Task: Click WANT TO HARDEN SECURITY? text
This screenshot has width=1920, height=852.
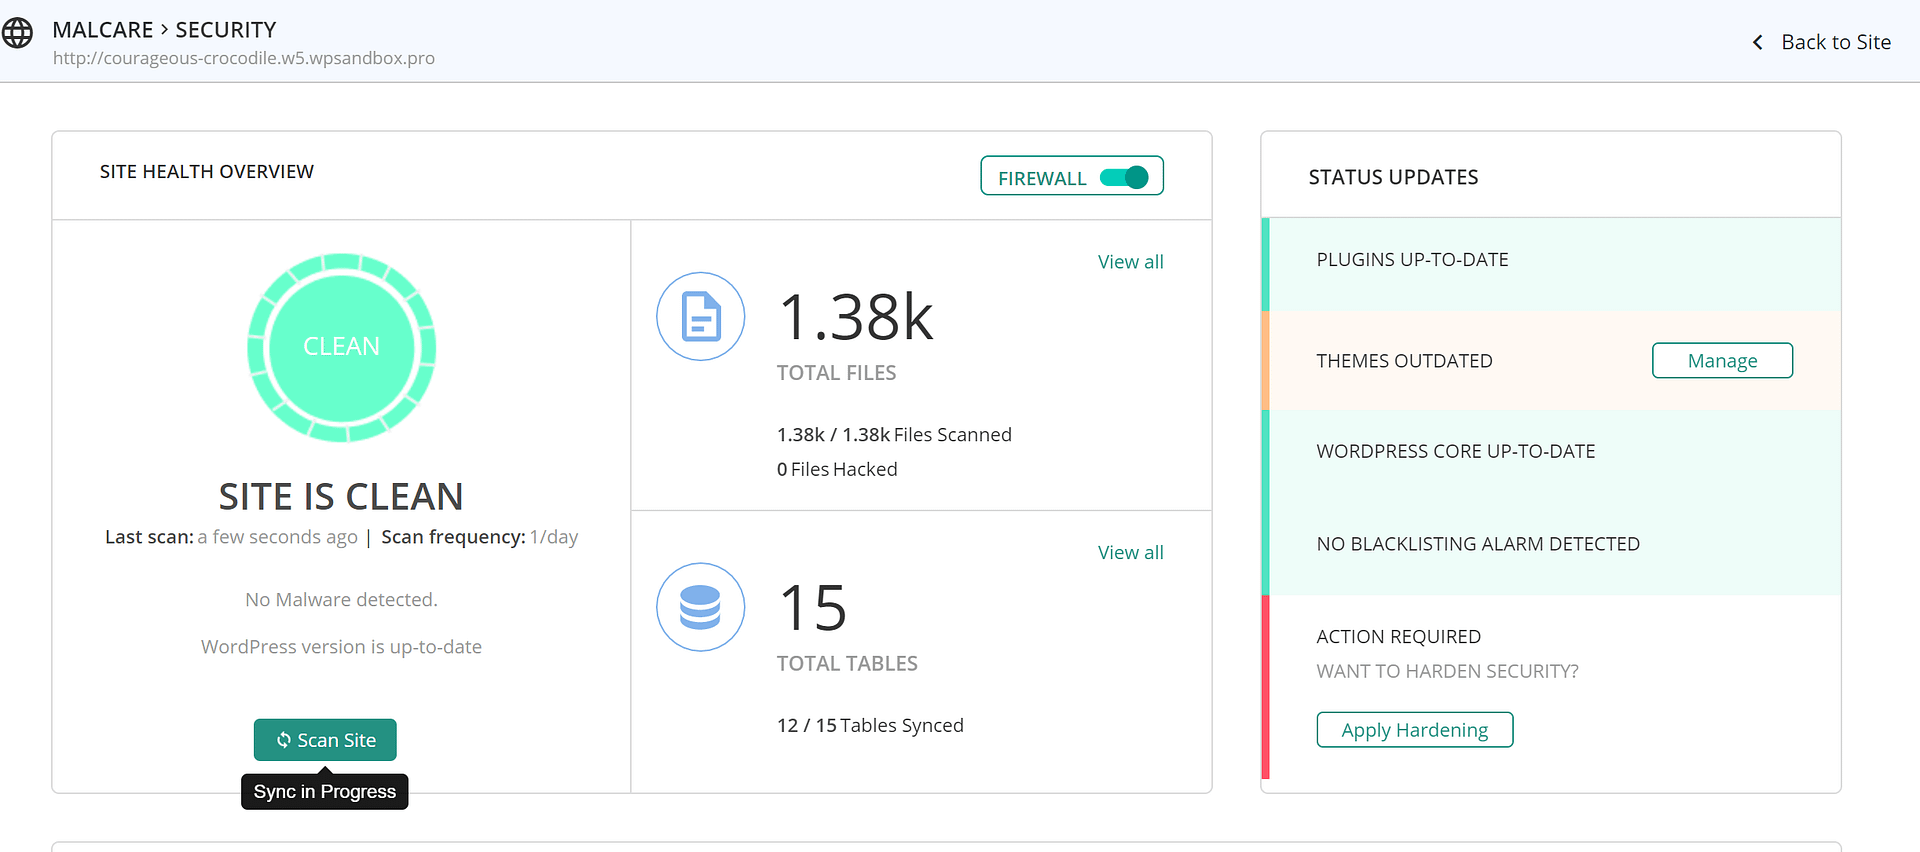Action: [x=1447, y=672]
